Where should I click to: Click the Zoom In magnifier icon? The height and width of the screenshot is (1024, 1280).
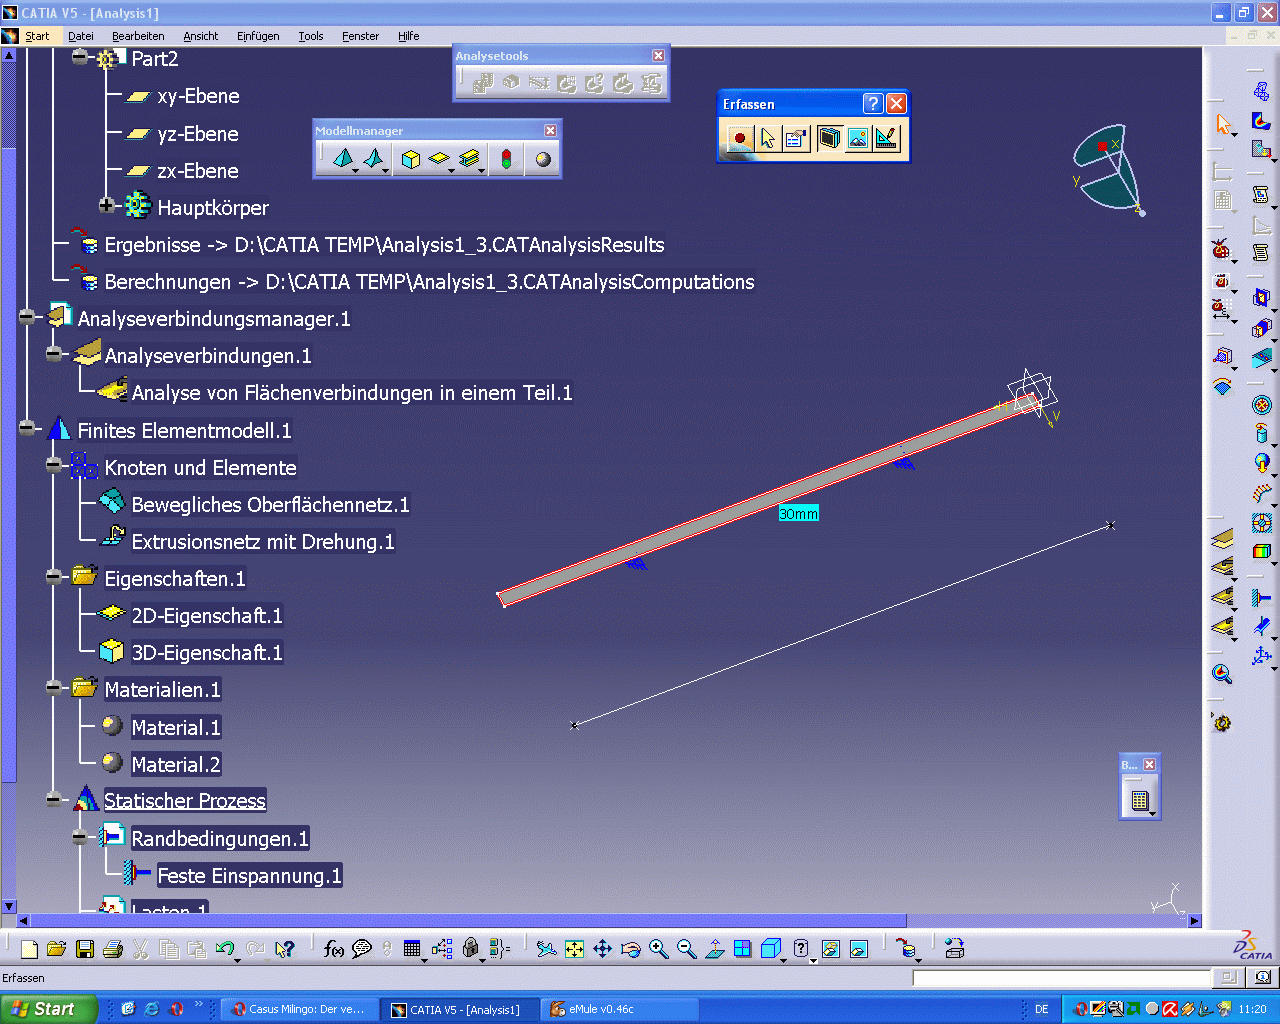(658, 949)
